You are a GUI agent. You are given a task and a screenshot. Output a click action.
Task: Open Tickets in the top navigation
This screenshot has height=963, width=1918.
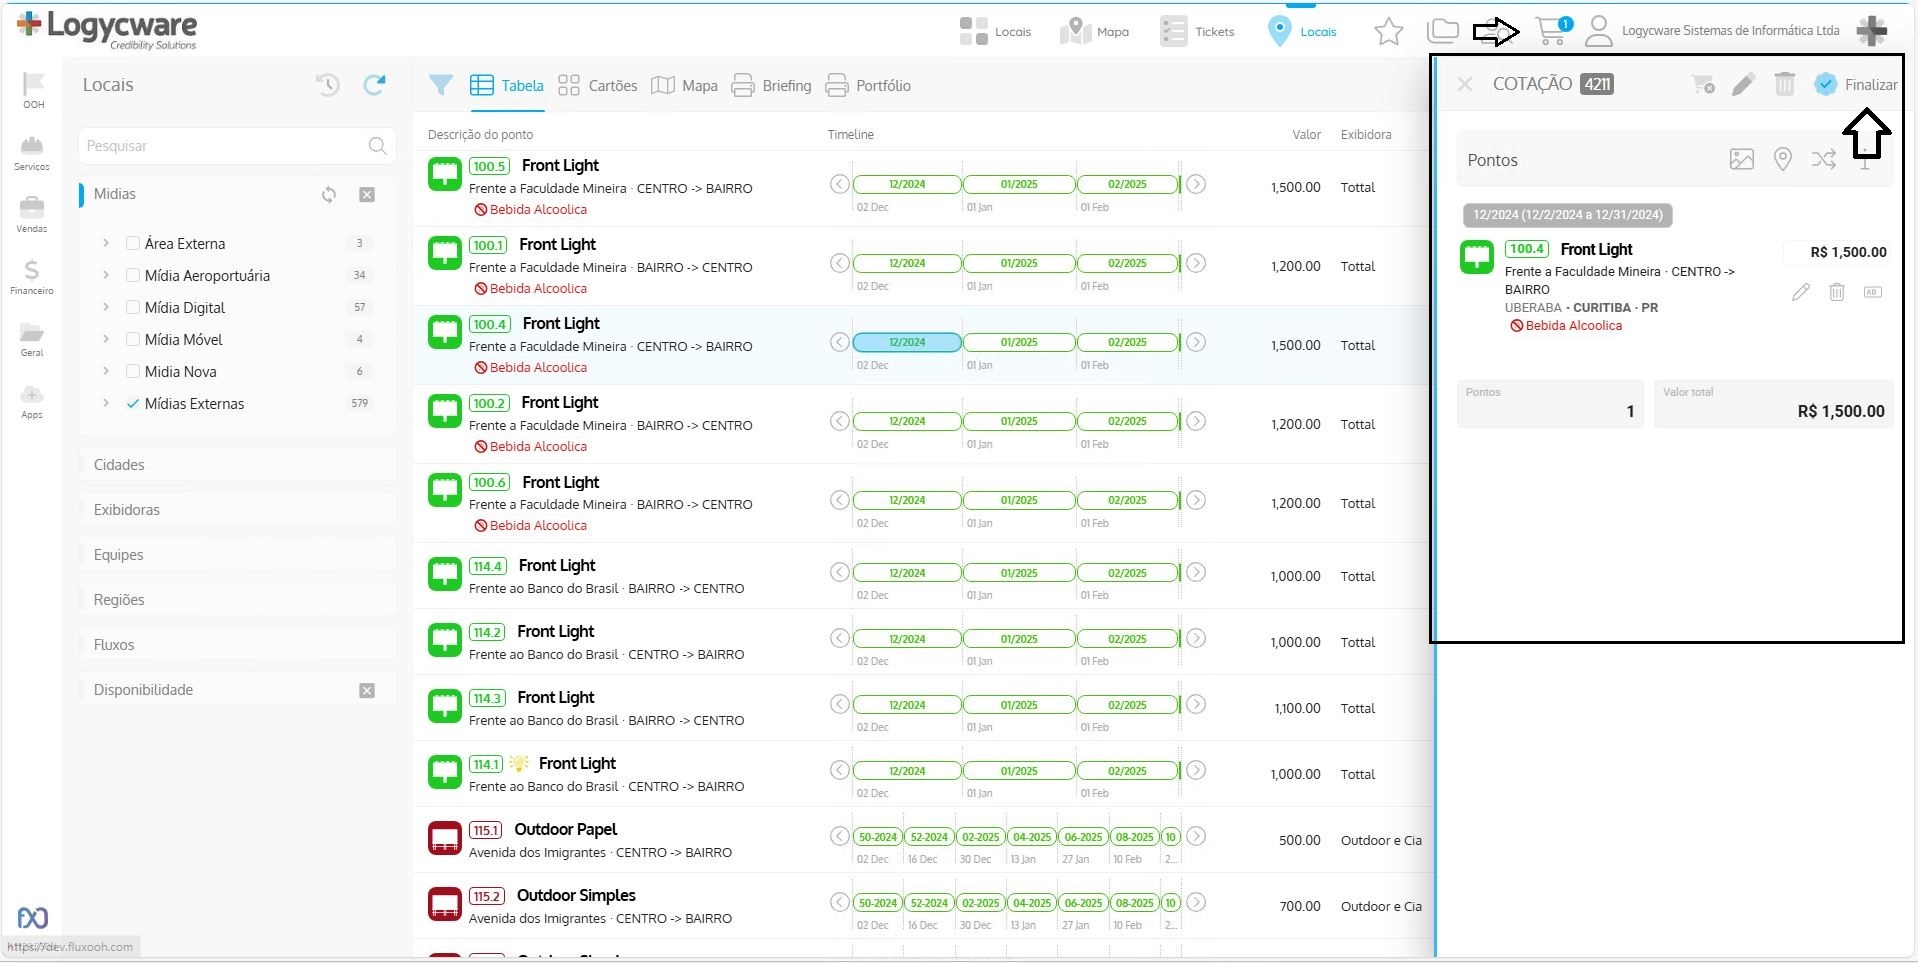tap(1198, 31)
